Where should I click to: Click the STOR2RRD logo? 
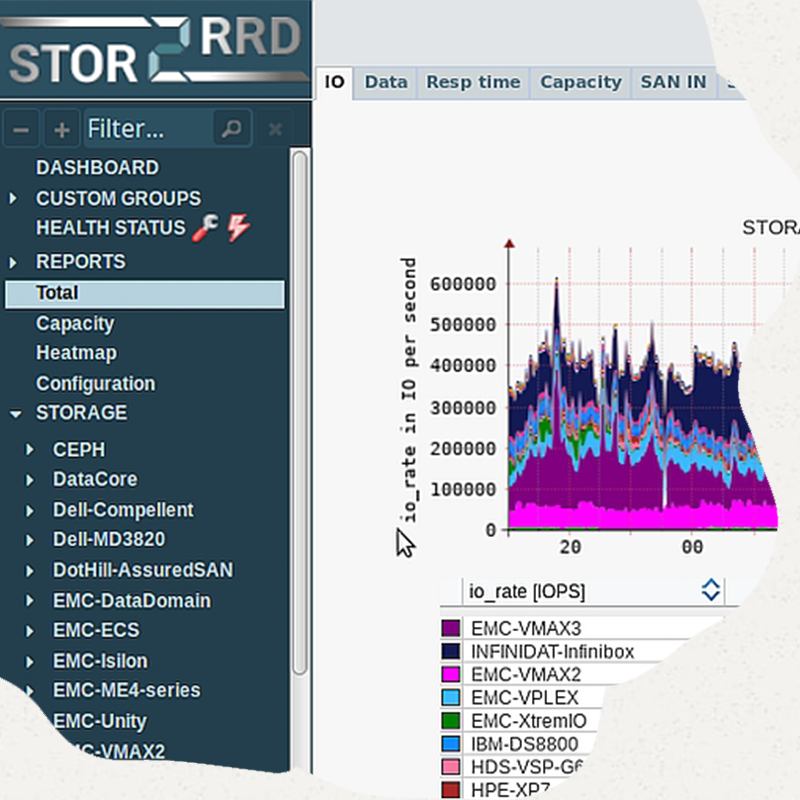click(155, 50)
